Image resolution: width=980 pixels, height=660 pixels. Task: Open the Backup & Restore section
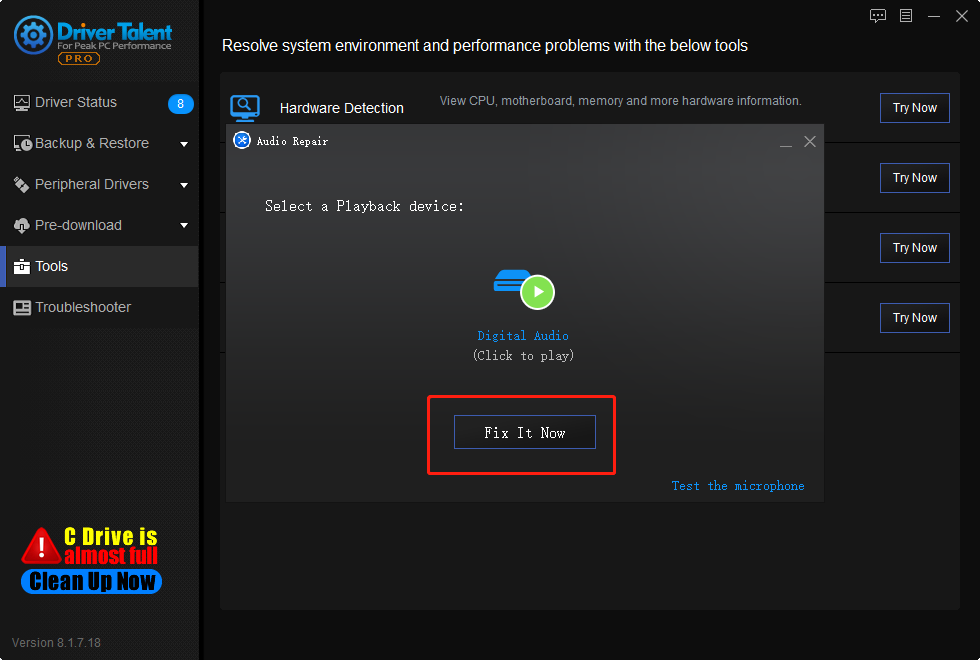pyautogui.click(x=99, y=143)
